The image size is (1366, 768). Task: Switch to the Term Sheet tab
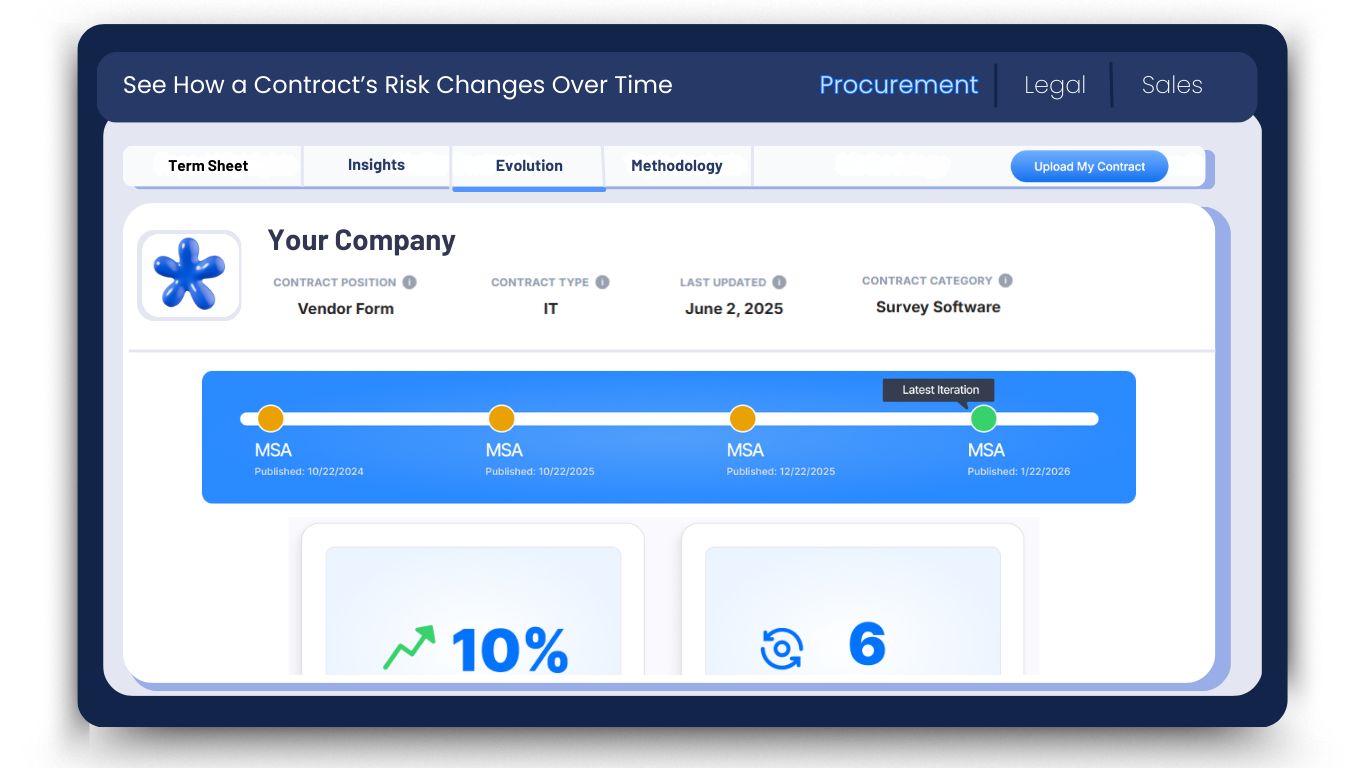coord(208,165)
